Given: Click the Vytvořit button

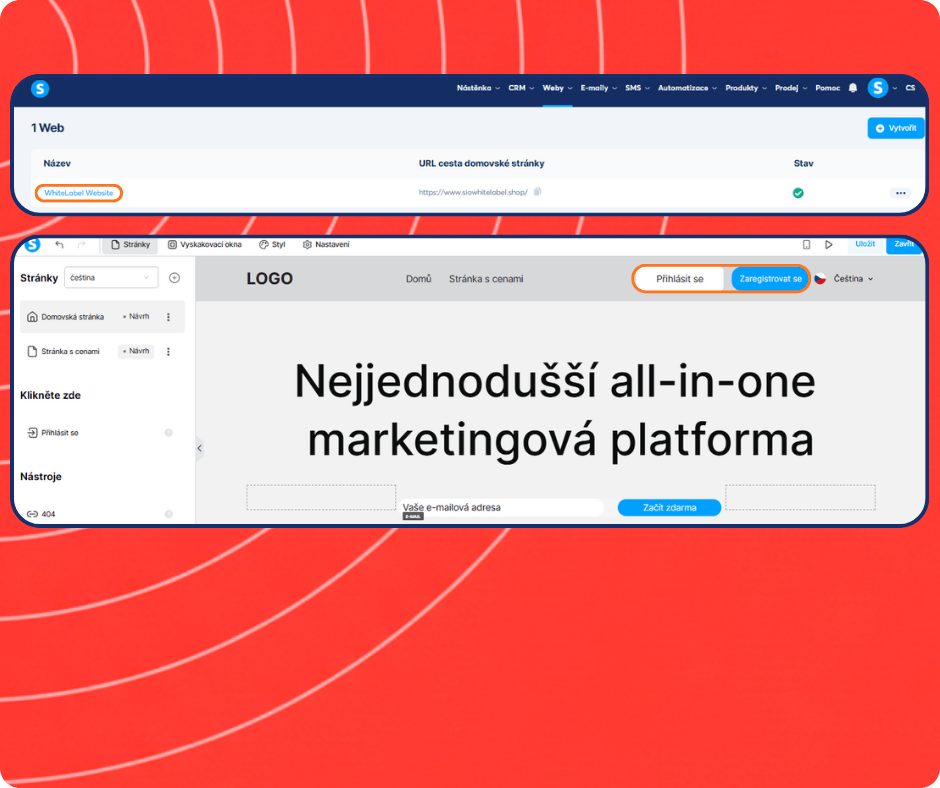Looking at the screenshot, I should point(896,128).
